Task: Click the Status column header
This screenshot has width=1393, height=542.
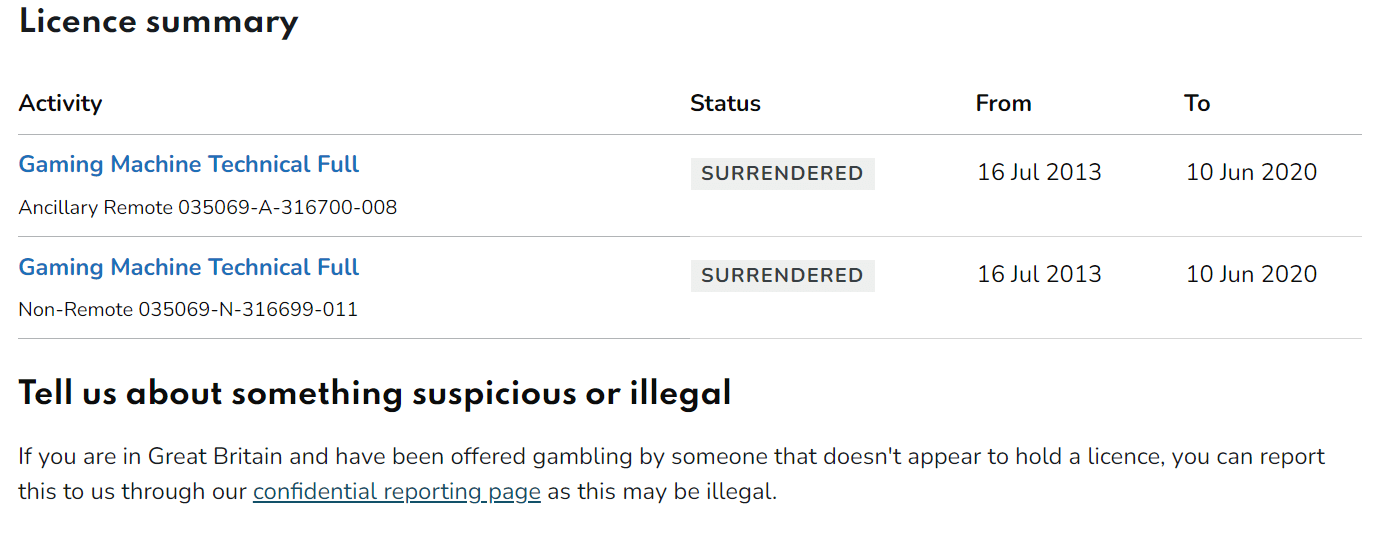Action: 725,103
